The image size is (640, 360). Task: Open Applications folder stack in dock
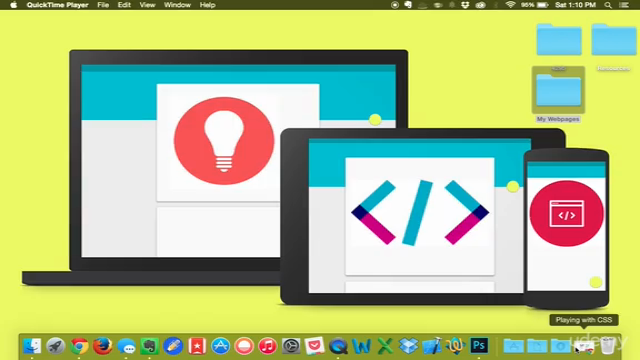tap(513, 346)
